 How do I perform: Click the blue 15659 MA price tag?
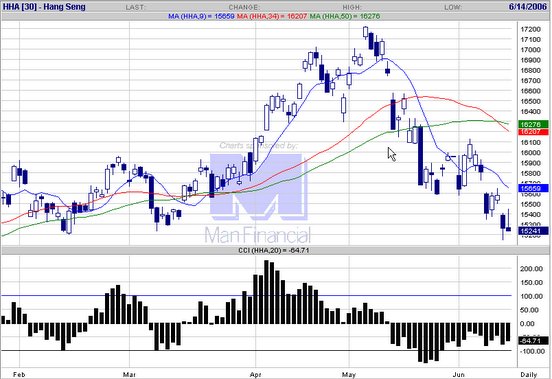(x=533, y=188)
